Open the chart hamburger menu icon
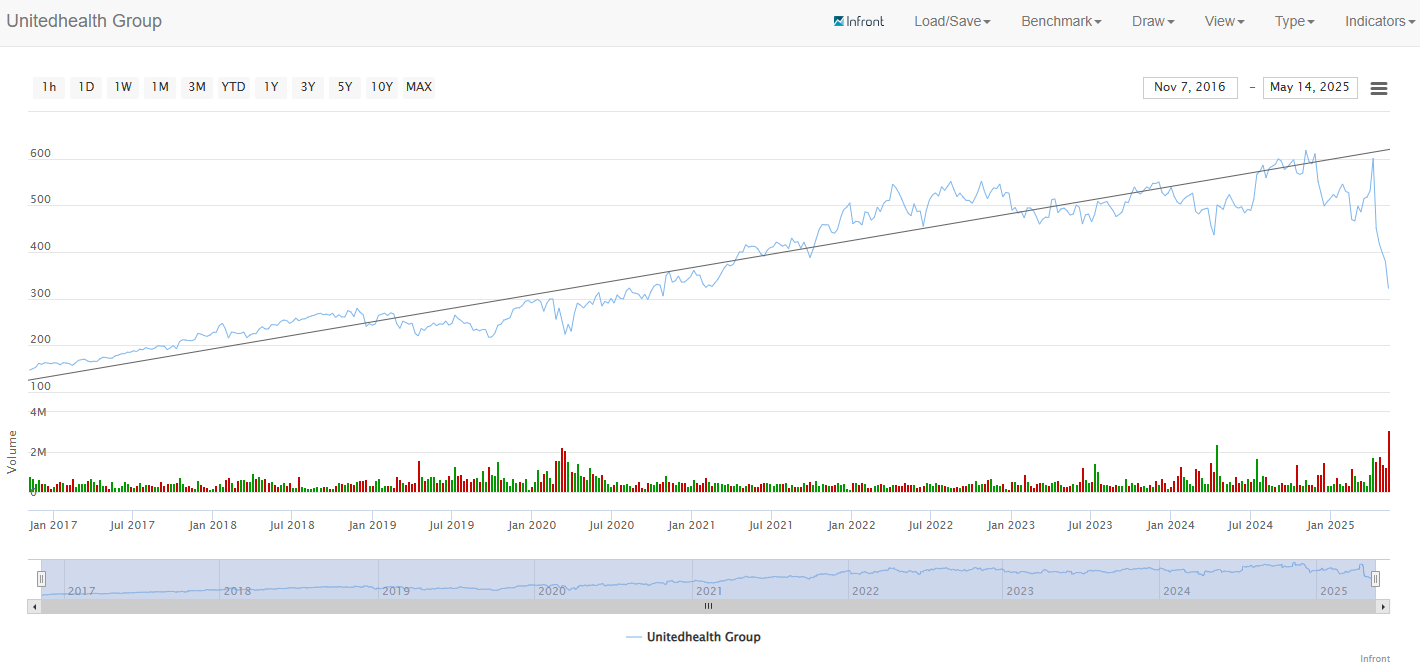The height and width of the screenshot is (669, 1420). (1379, 88)
